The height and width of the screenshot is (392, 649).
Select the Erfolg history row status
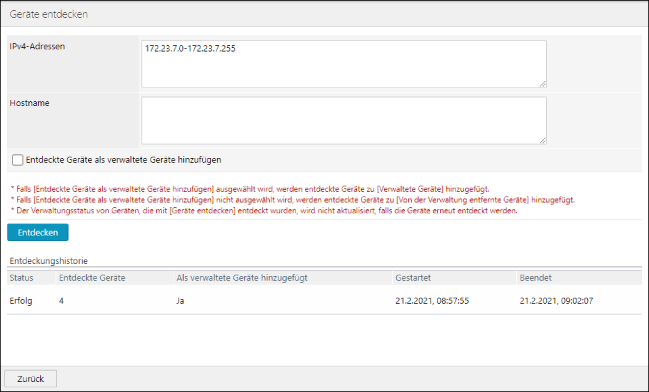click(21, 301)
